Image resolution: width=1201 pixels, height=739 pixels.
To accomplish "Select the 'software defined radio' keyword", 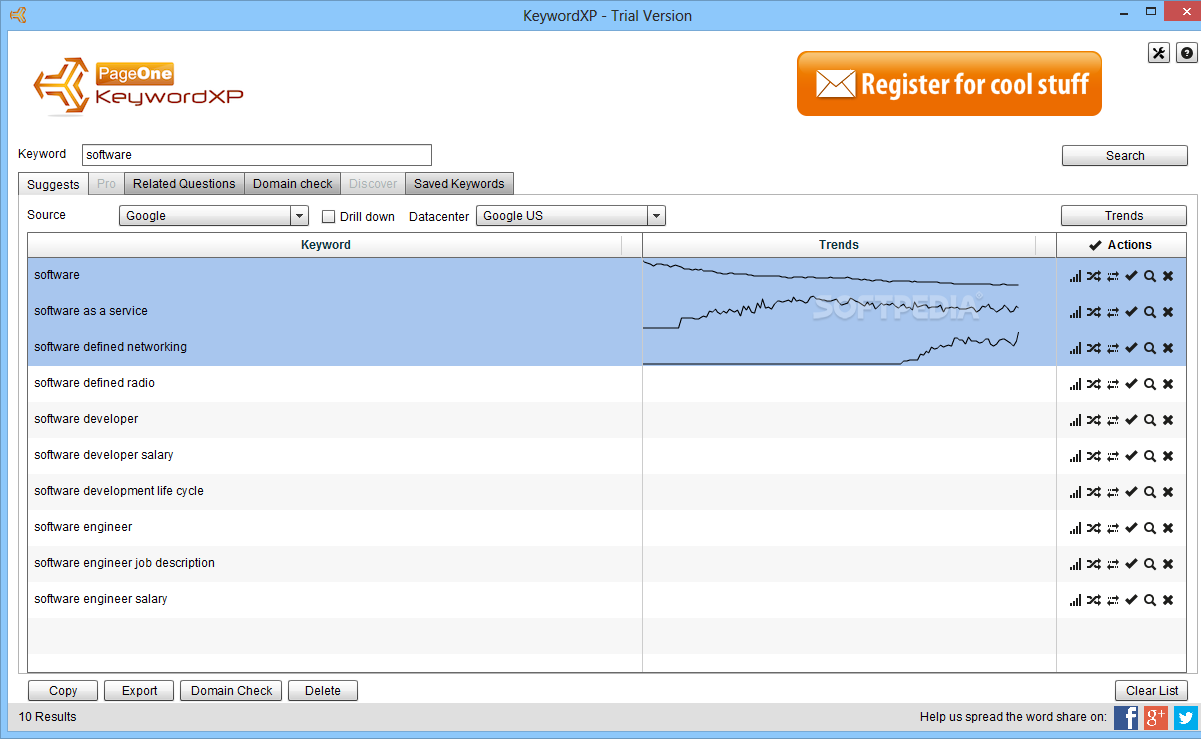I will coord(94,383).
